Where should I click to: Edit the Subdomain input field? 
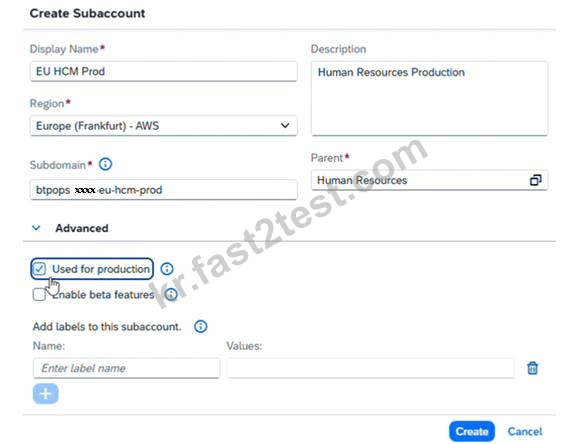tap(164, 190)
